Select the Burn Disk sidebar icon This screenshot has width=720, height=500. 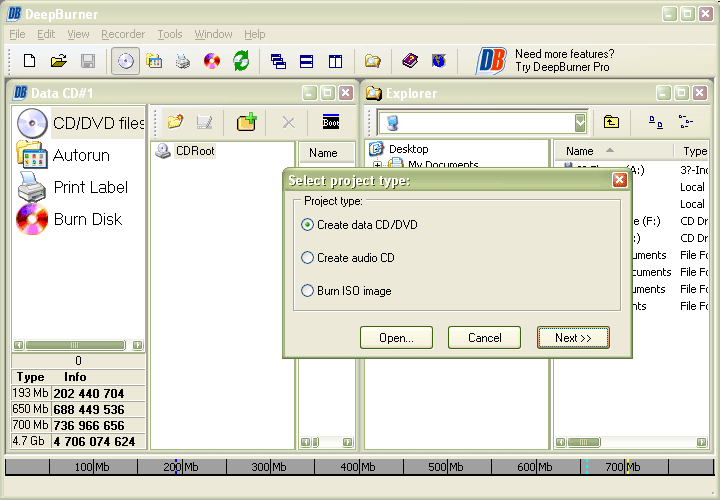point(32,219)
